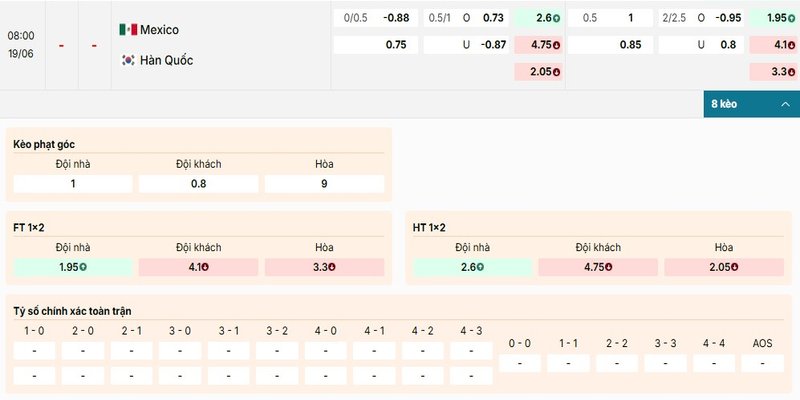
Task: Click the down arrow on top-row 4.75 odds
Action: [x=556, y=45]
